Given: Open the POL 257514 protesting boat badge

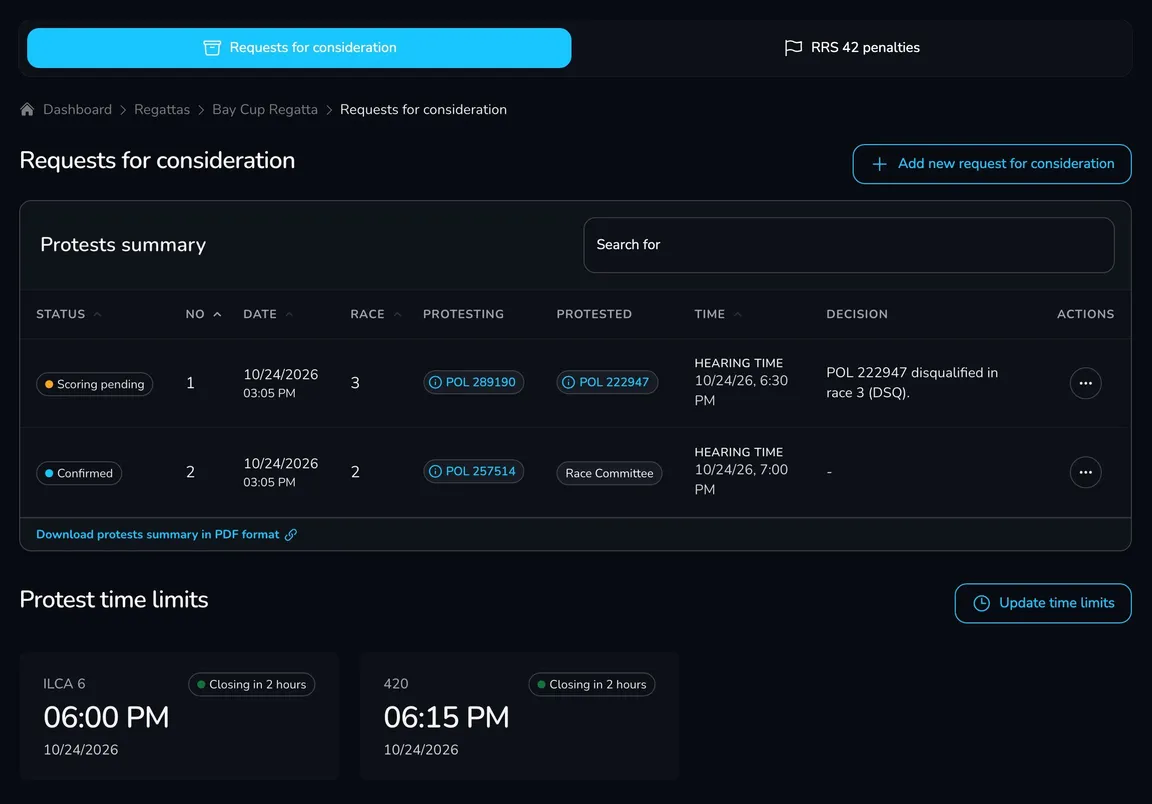Looking at the screenshot, I should 473,471.
